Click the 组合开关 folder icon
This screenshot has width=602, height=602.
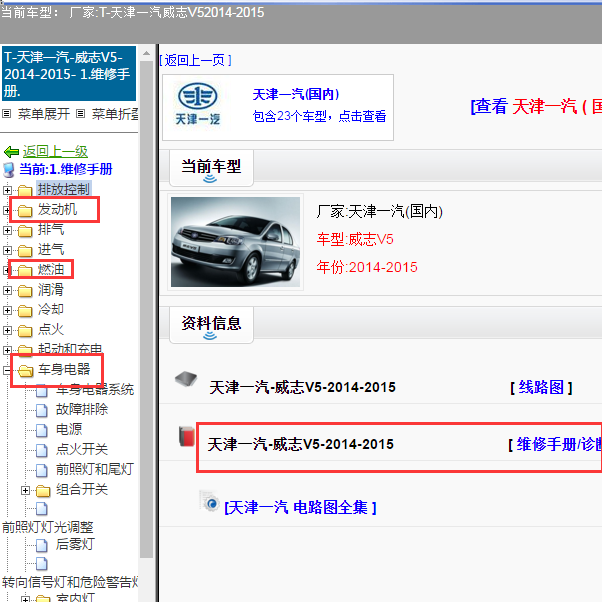43,491
